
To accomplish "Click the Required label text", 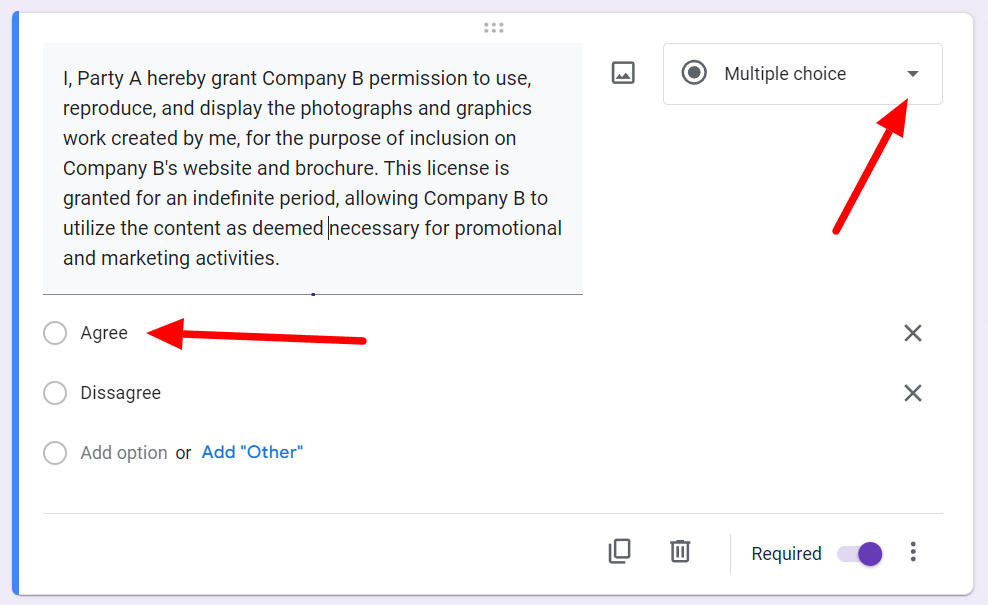I will coord(786,554).
